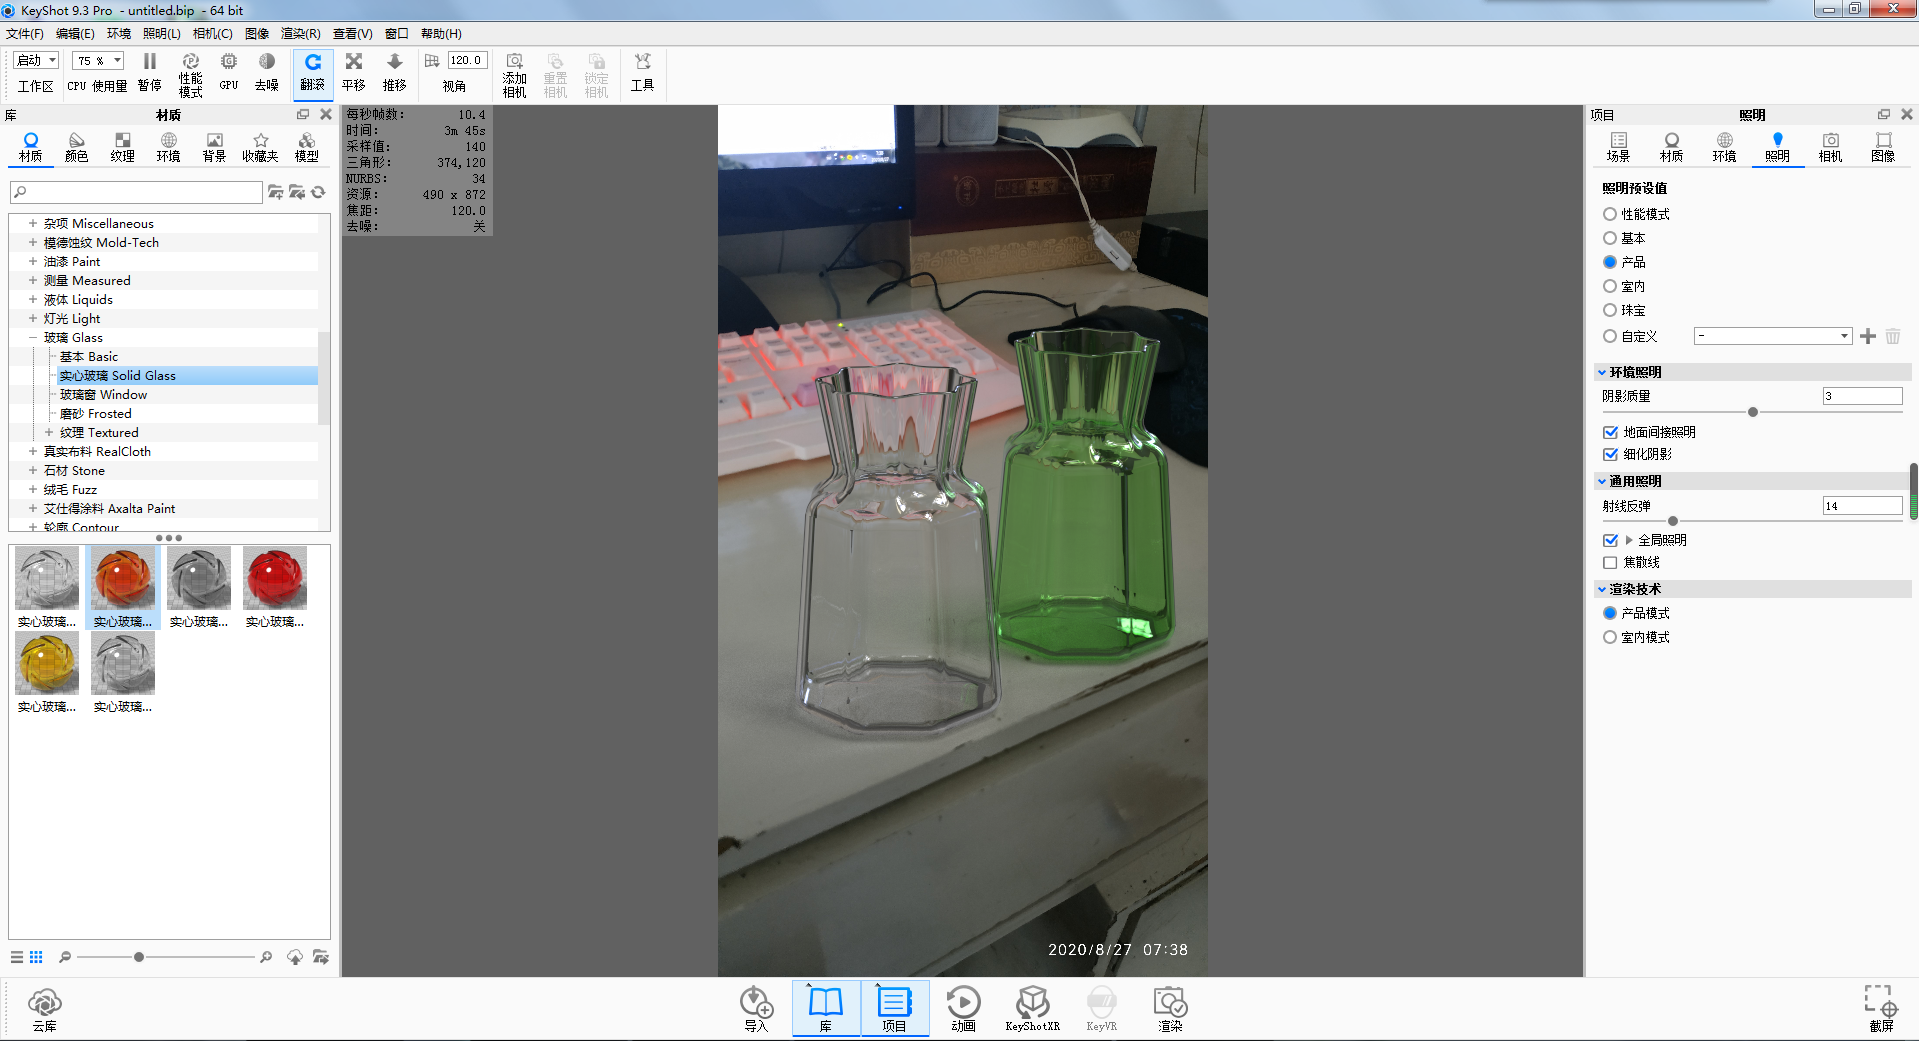Expand the 纹理 Textured glass node
1919x1041 pixels.
click(49, 432)
